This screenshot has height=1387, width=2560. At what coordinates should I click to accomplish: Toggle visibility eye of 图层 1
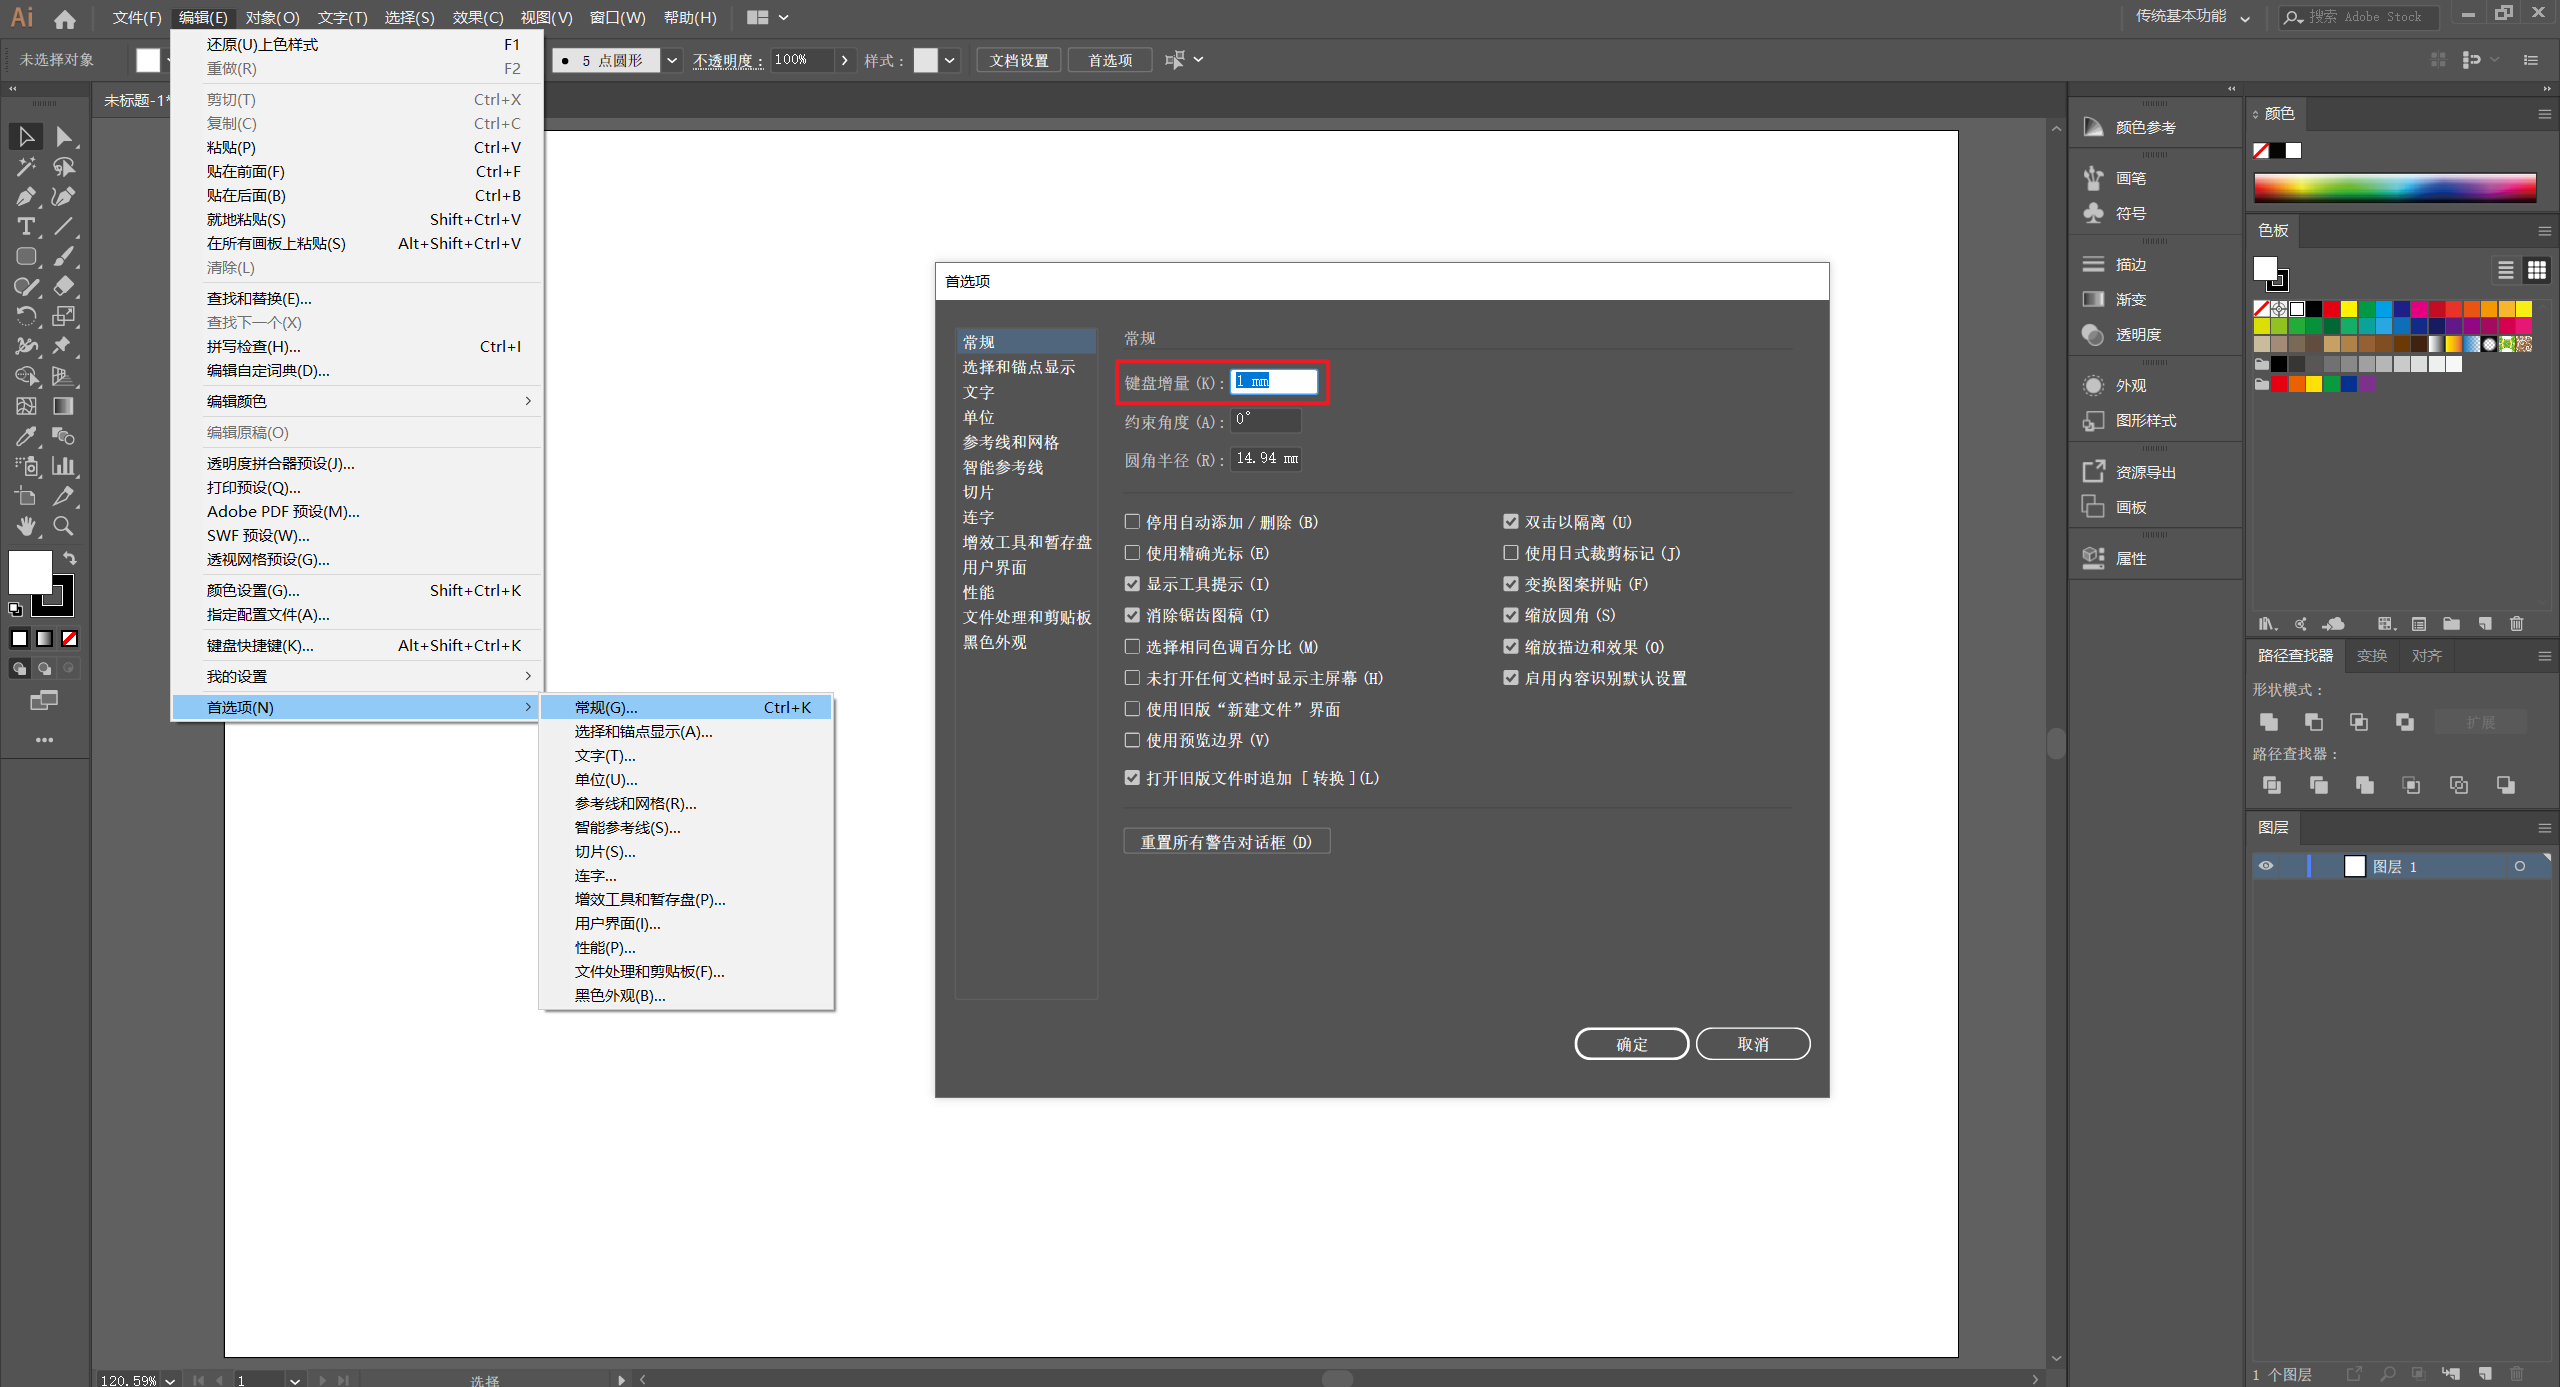click(x=2266, y=866)
